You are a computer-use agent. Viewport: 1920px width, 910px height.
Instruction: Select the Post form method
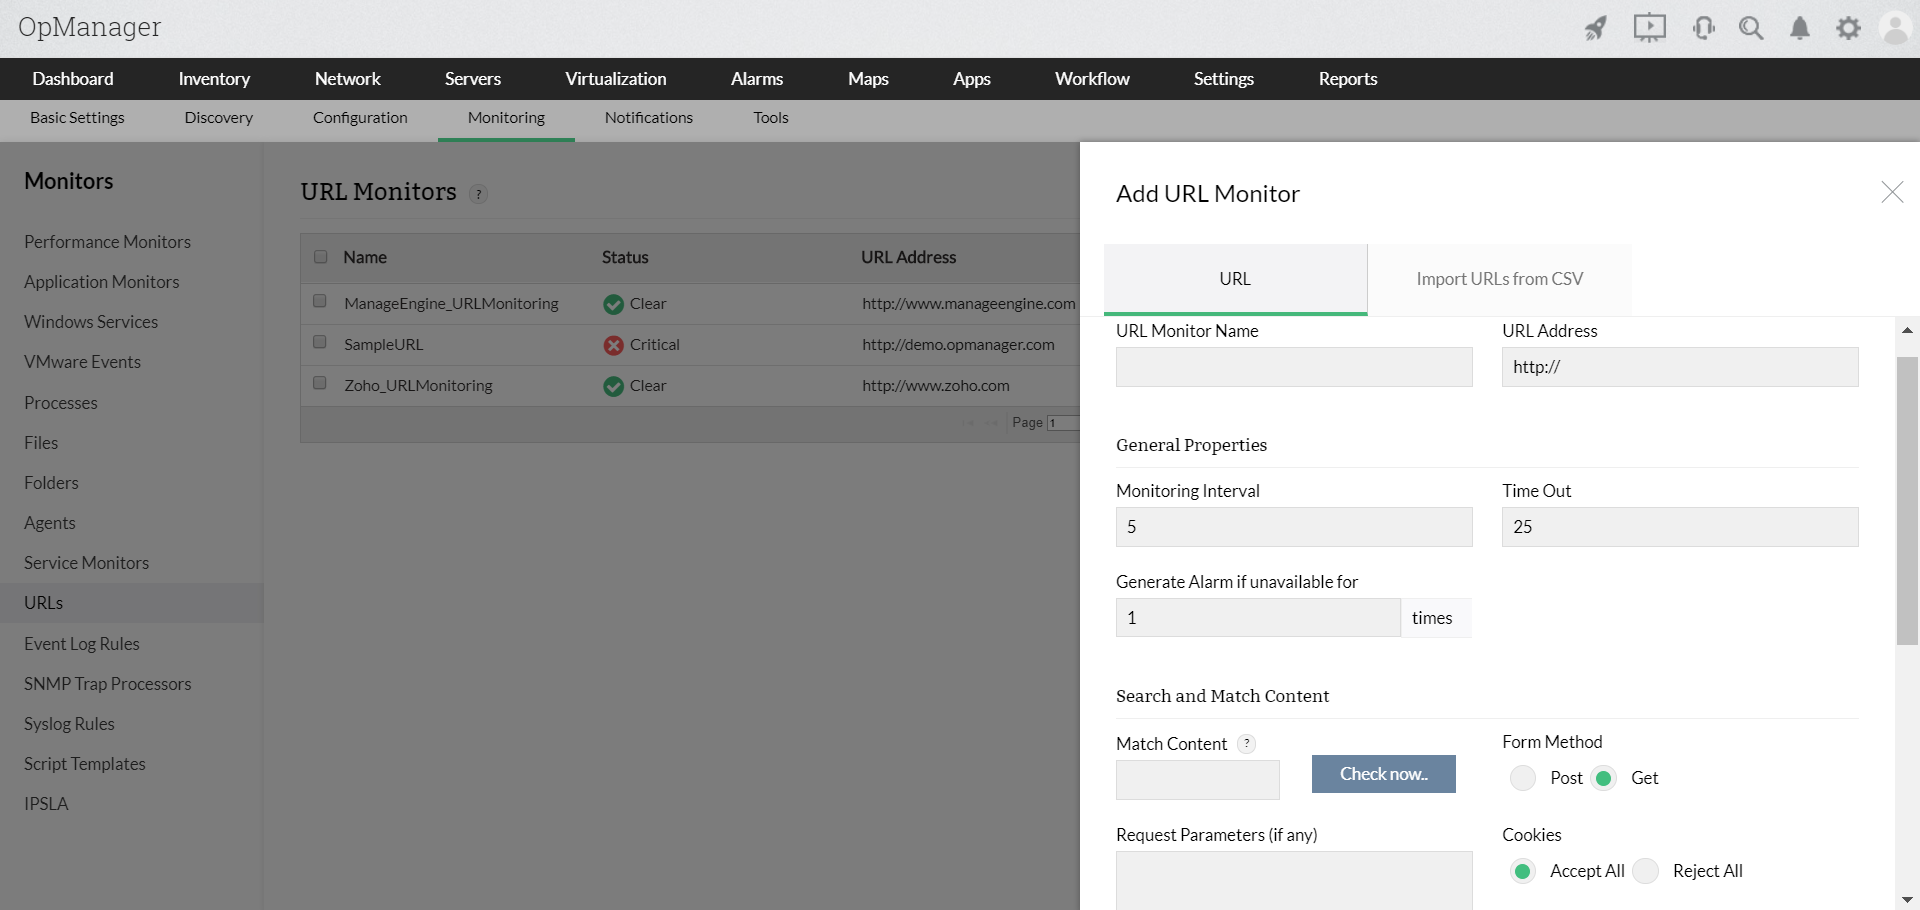1523,778
